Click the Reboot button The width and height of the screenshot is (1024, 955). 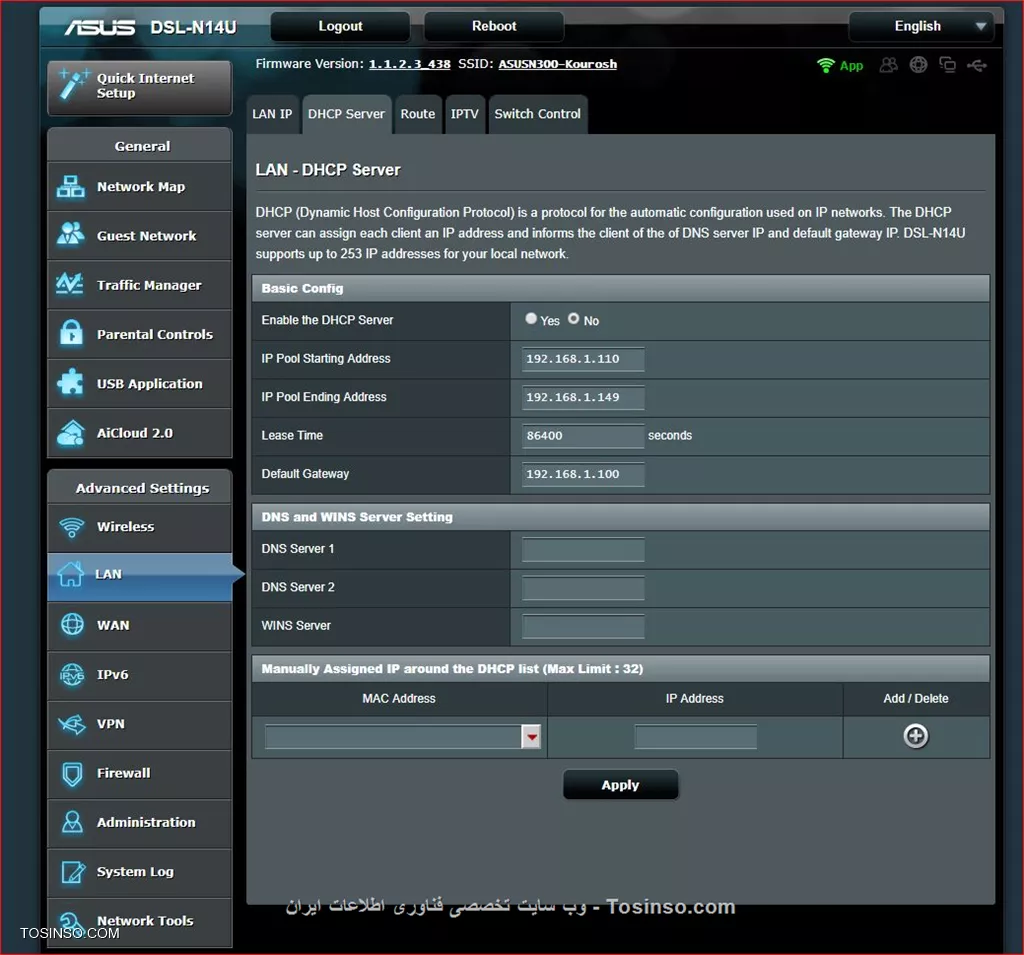point(494,27)
